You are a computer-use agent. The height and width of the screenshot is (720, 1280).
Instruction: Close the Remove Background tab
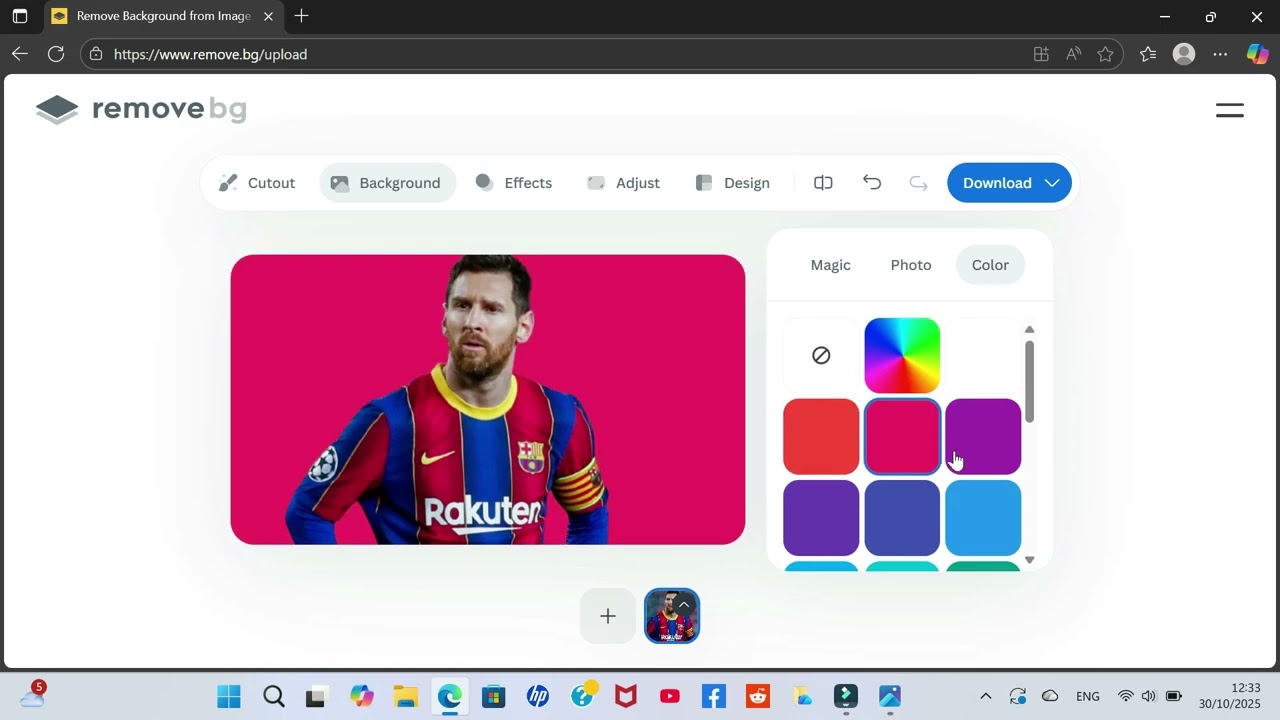[x=268, y=16]
